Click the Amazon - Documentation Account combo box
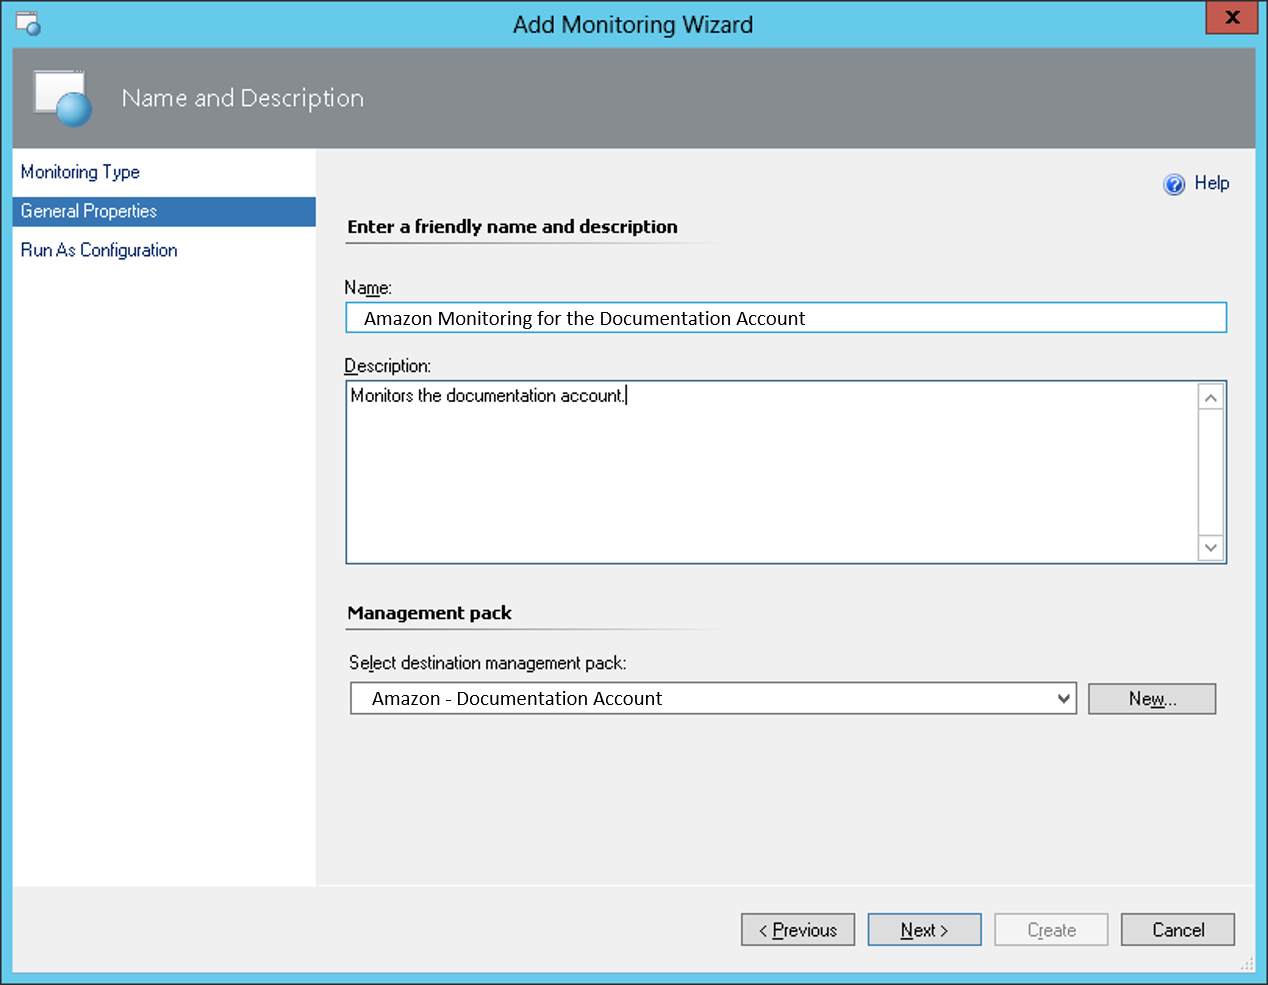The height and width of the screenshot is (985, 1268). [700, 699]
